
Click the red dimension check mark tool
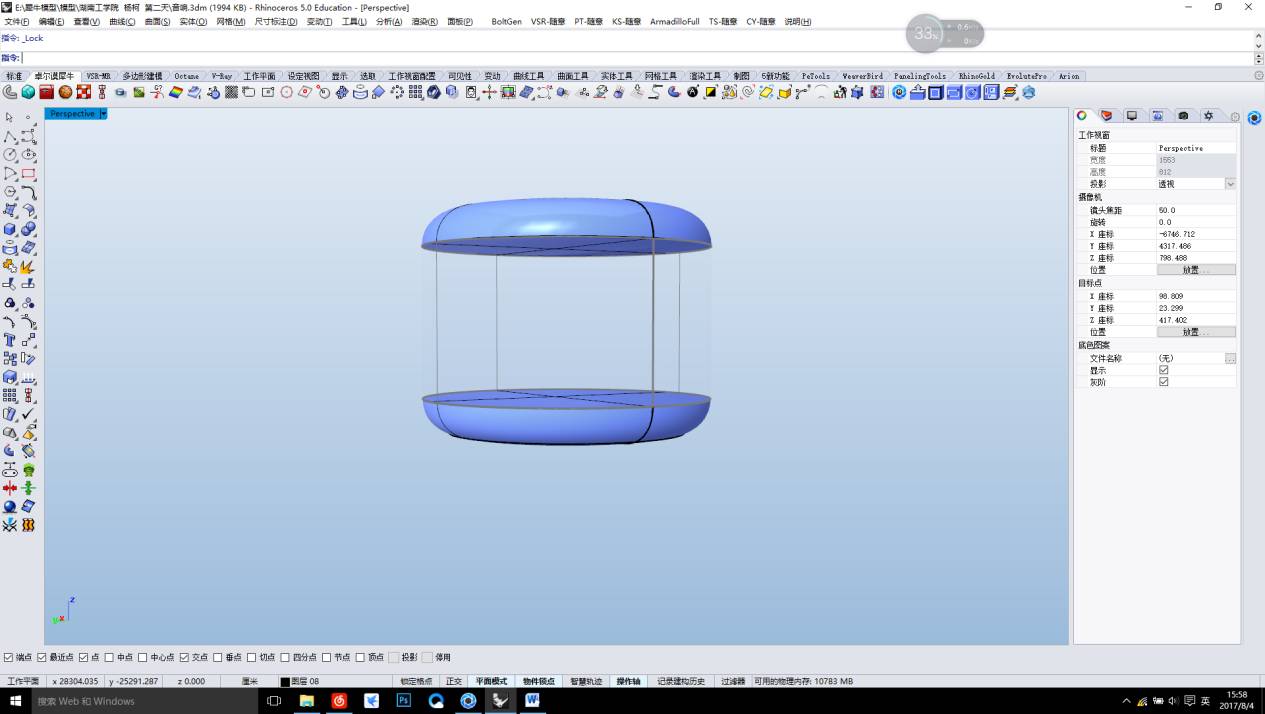click(28, 414)
